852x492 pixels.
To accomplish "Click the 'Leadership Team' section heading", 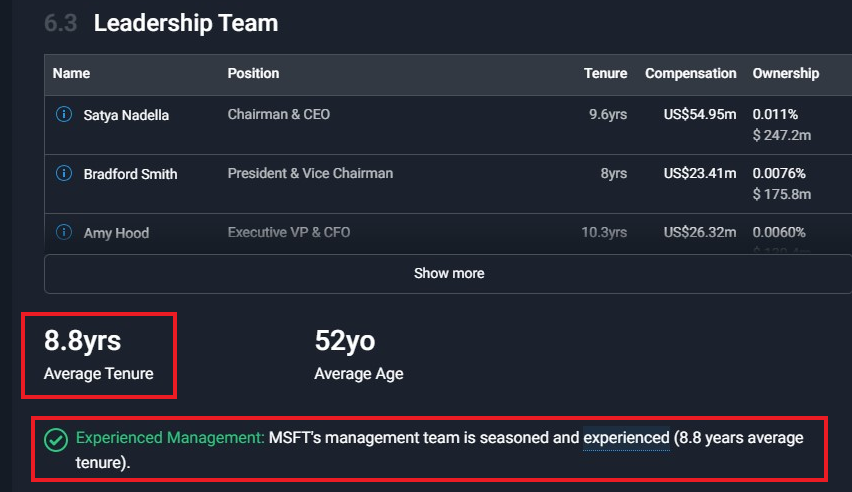I will pyautogui.click(x=186, y=23).
